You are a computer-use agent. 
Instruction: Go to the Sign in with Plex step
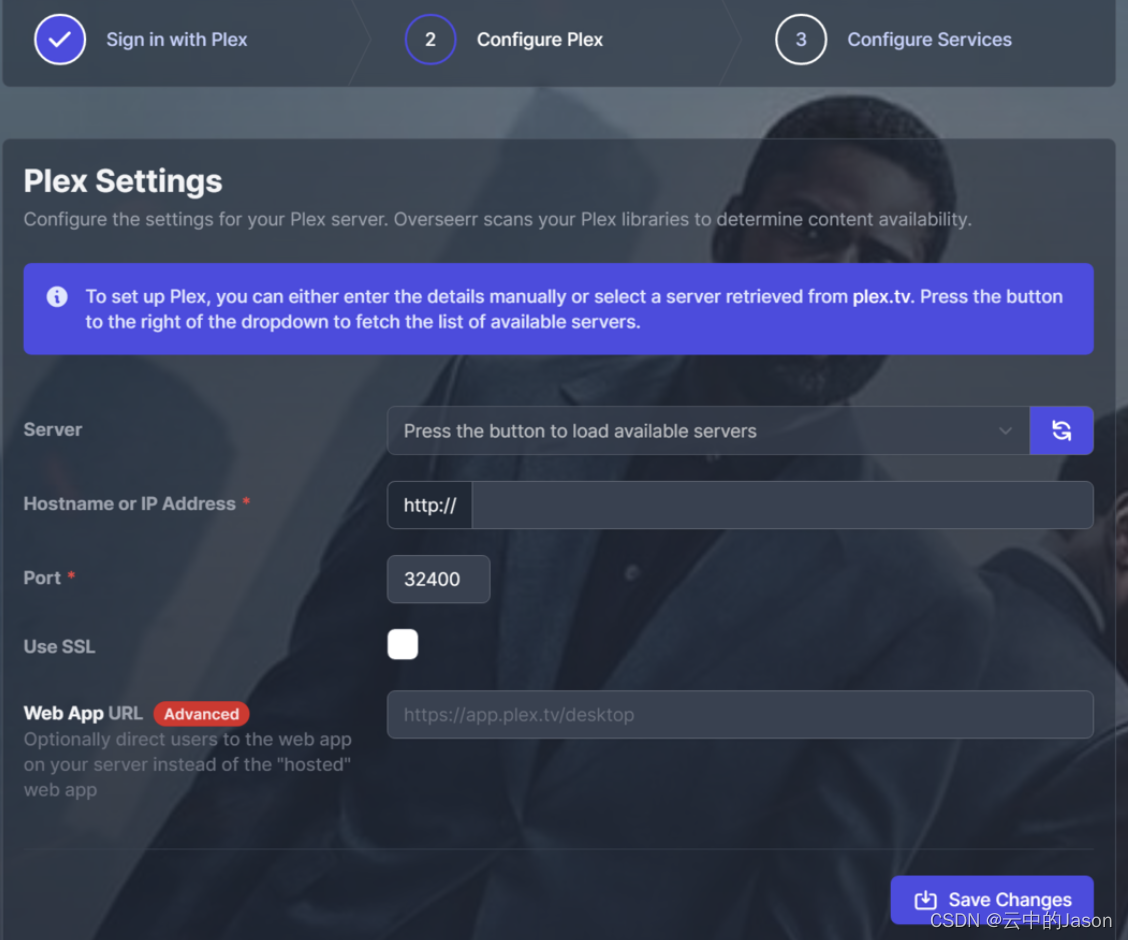(x=177, y=40)
